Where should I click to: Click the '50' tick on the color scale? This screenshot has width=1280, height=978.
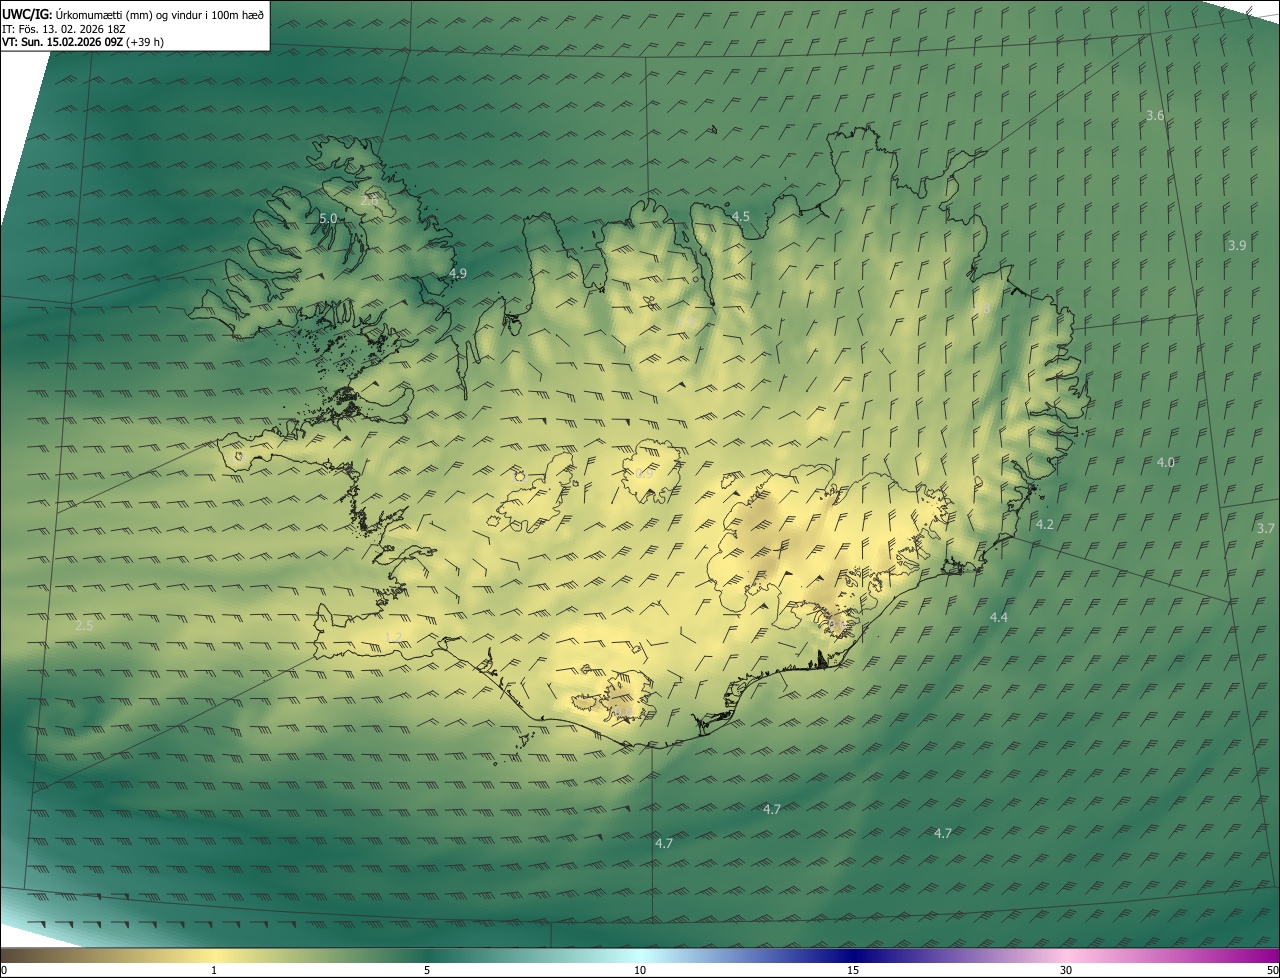coord(1272,970)
